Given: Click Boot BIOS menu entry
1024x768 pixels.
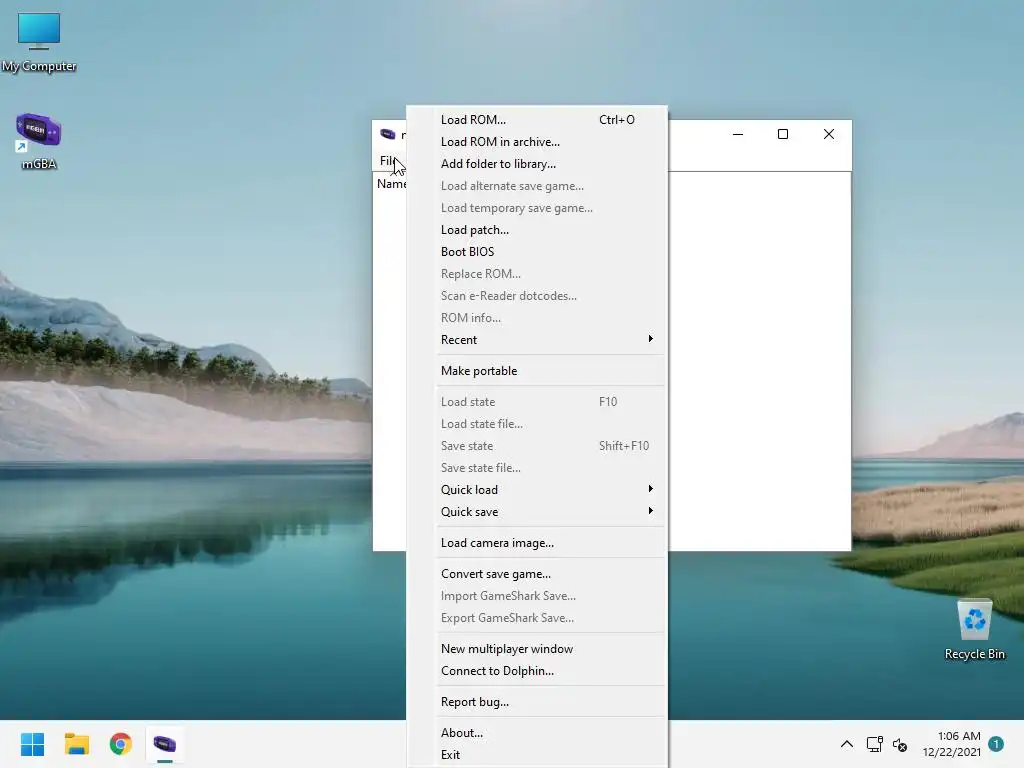Looking at the screenshot, I should coord(537,251).
